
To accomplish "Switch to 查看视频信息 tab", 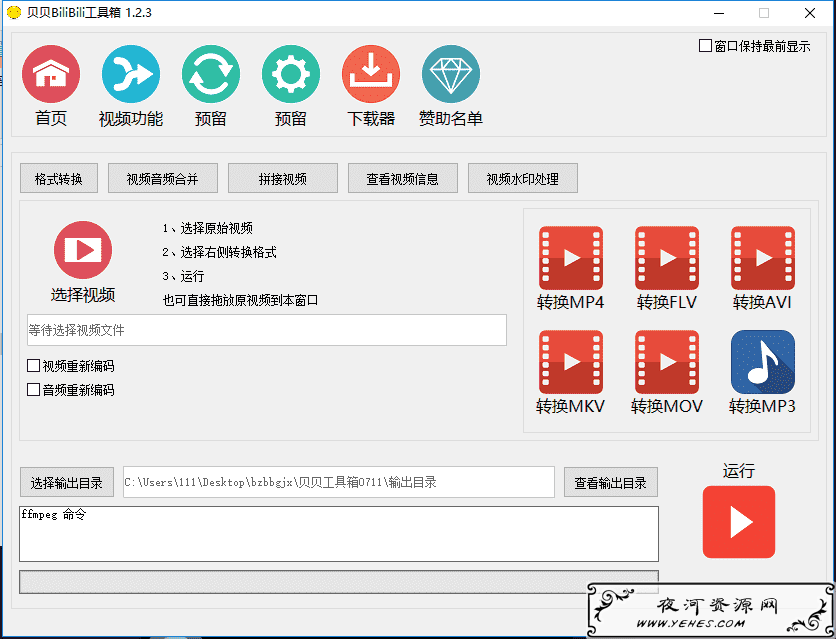I will click(x=403, y=178).
